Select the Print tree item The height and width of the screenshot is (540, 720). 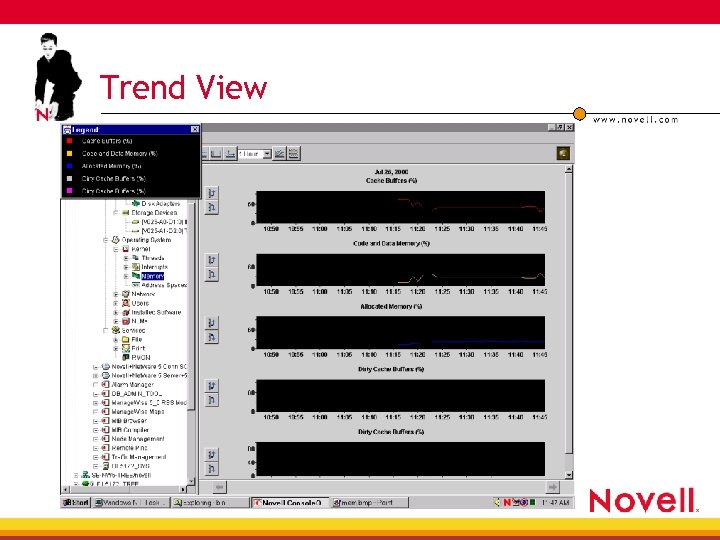pos(138,349)
